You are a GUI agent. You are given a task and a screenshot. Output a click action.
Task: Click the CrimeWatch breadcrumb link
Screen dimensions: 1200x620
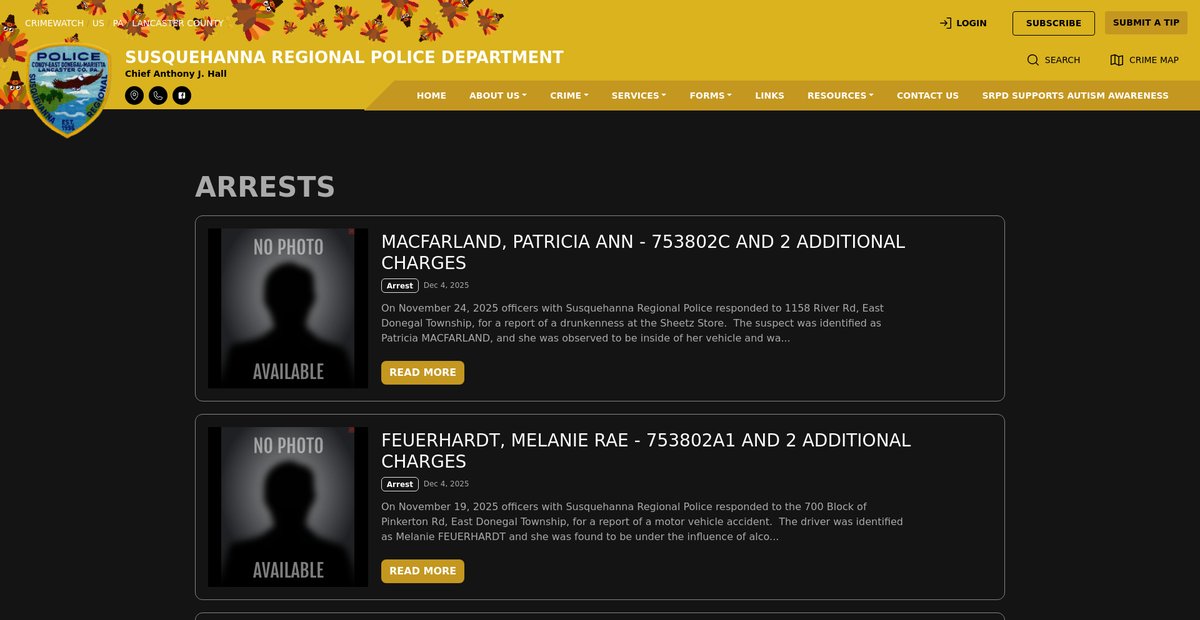coord(54,23)
